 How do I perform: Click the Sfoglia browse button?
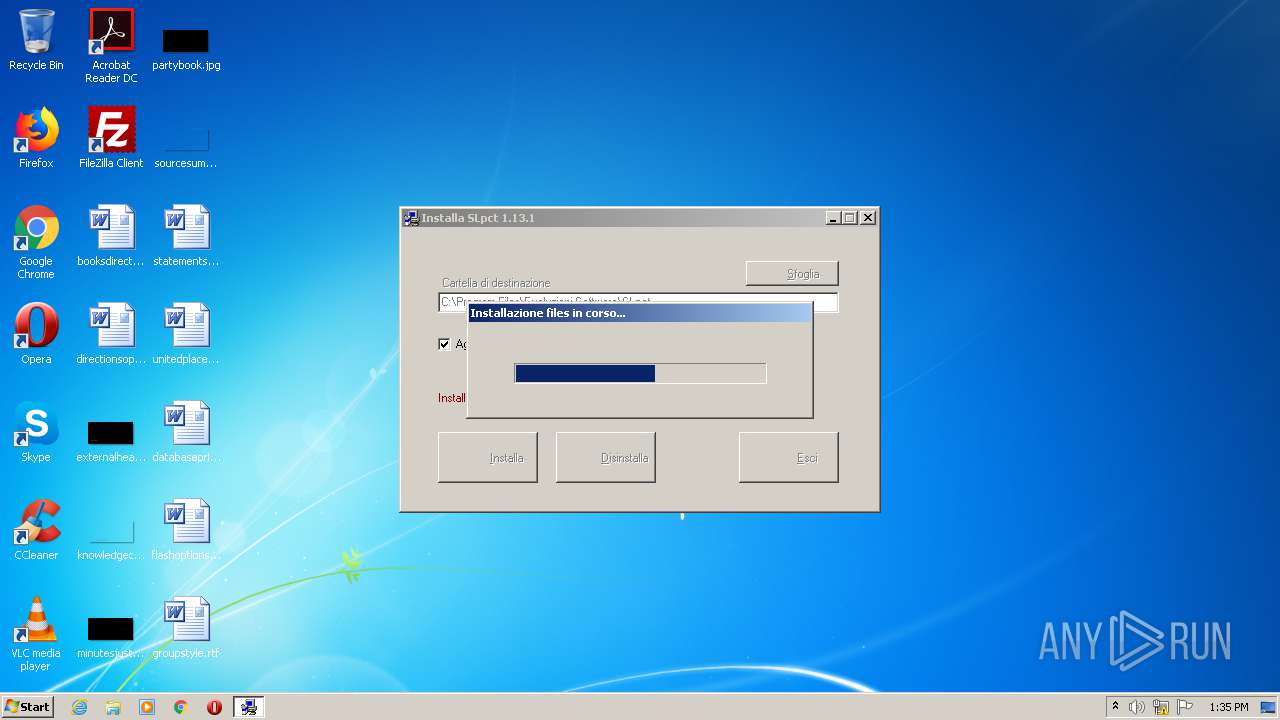tap(792, 273)
